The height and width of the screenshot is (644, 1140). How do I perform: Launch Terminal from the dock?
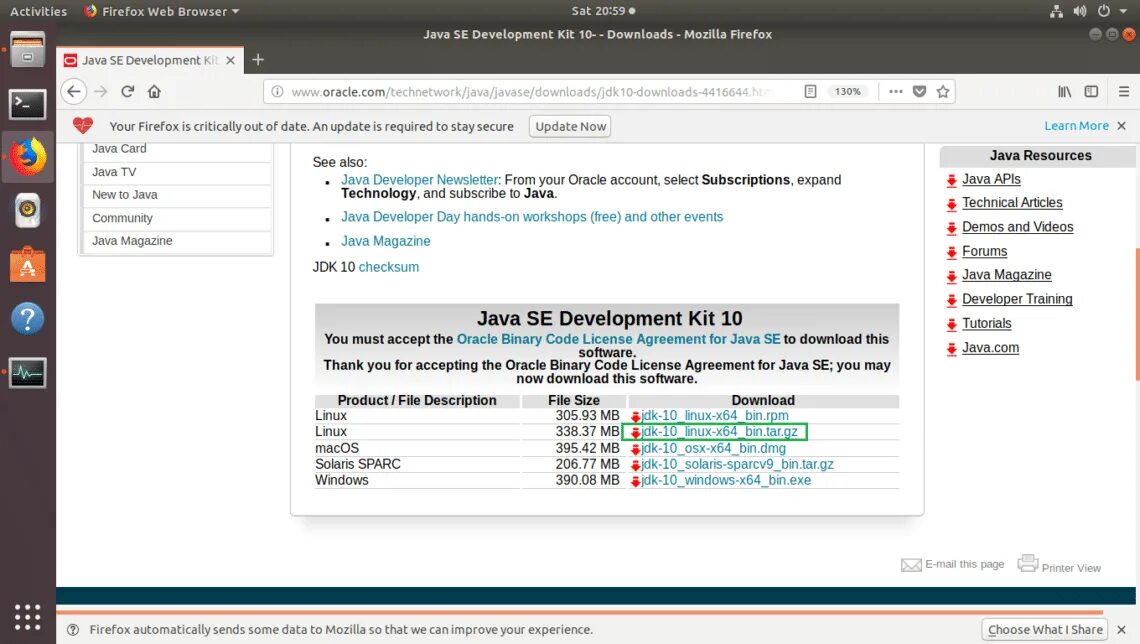click(x=28, y=105)
